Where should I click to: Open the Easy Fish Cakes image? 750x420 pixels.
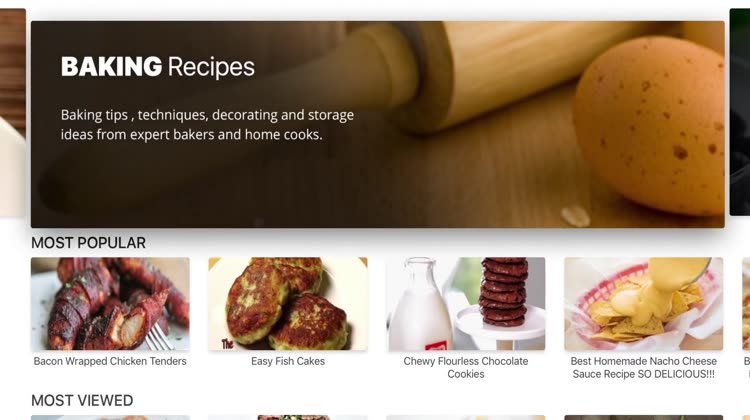288,304
